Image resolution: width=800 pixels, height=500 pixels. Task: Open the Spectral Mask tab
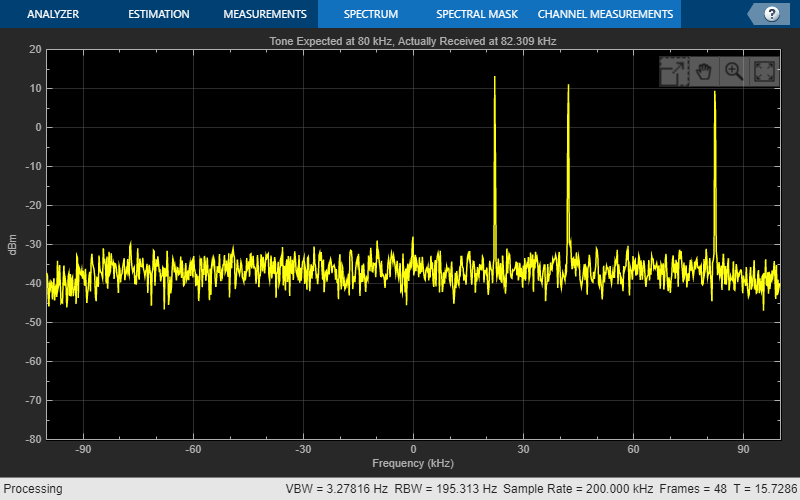(x=474, y=14)
